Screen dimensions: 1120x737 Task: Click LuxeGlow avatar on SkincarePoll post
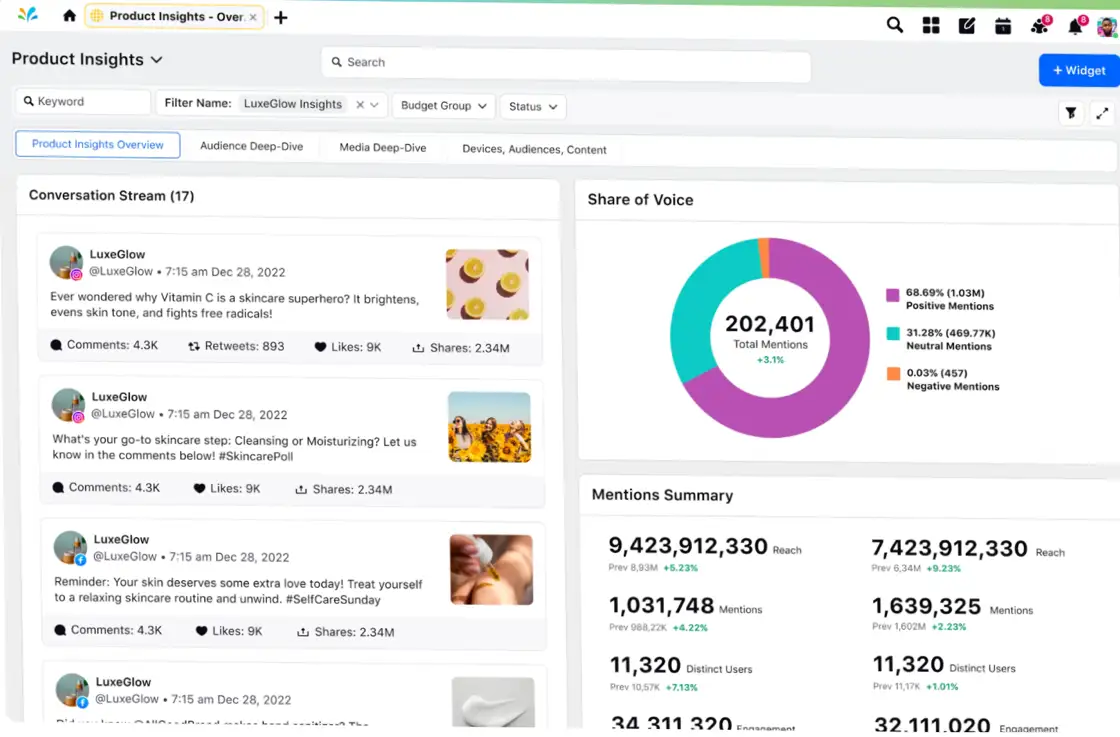68,406
